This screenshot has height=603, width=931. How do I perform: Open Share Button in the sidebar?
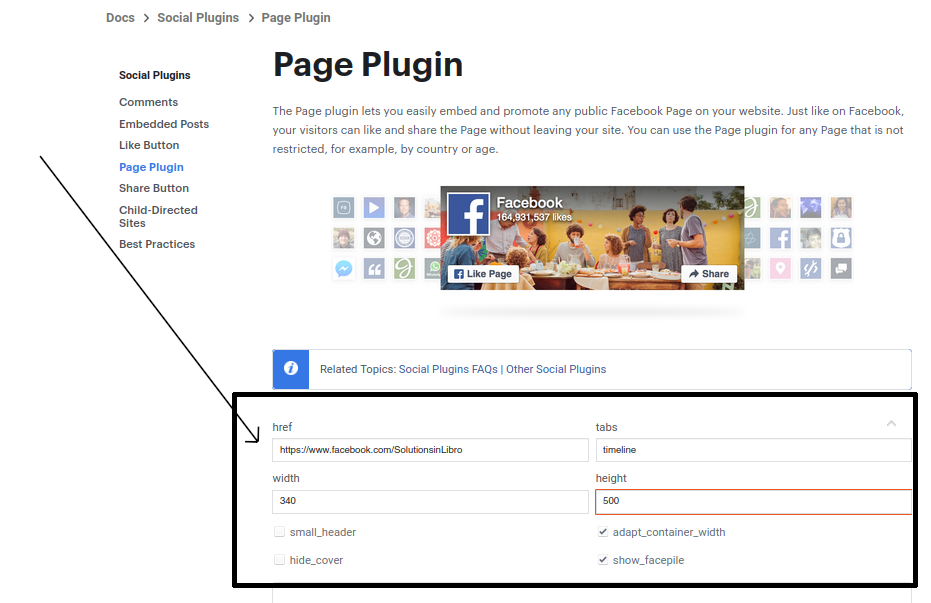[154, 188]
